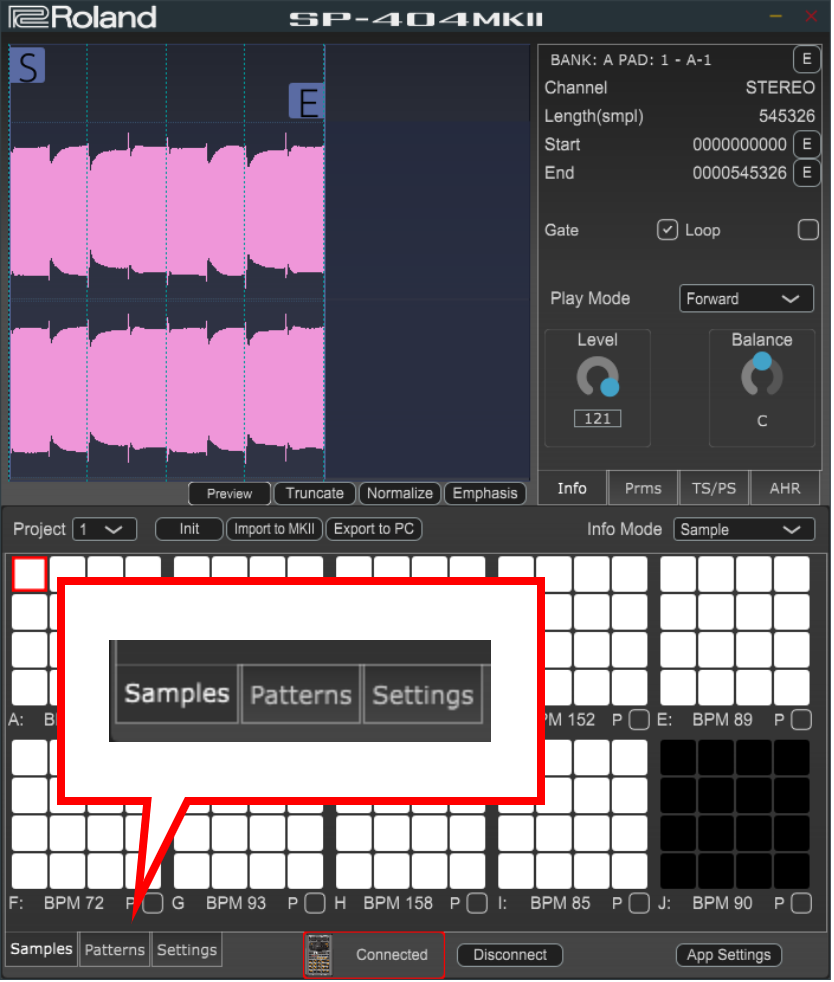Select the top-left black pad of bank J
Viewport: 834px width, 982px height.
pyautogui.click(x=679, y=759)
